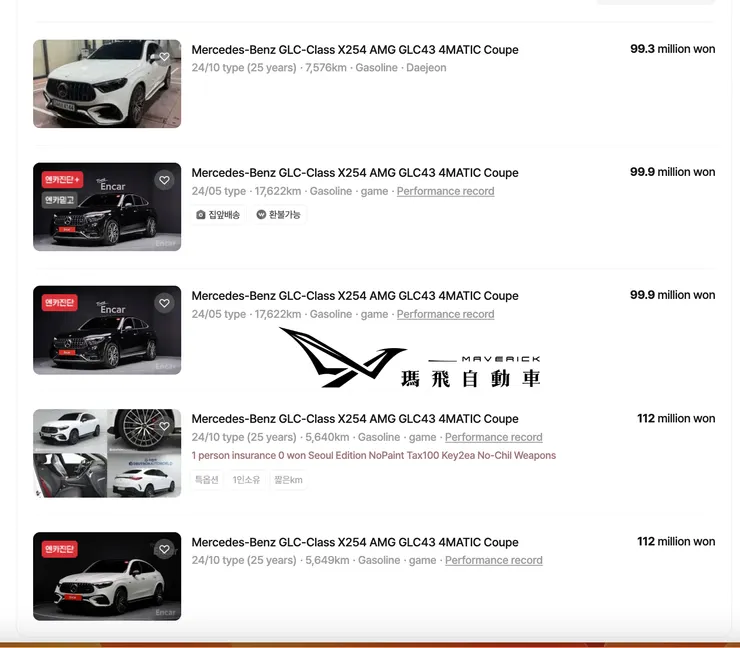Image resolution: width=740 pixels, height=648 pixels.
Task: Click 112 million won price on 5,649km listing
Action: coord(676,541)
